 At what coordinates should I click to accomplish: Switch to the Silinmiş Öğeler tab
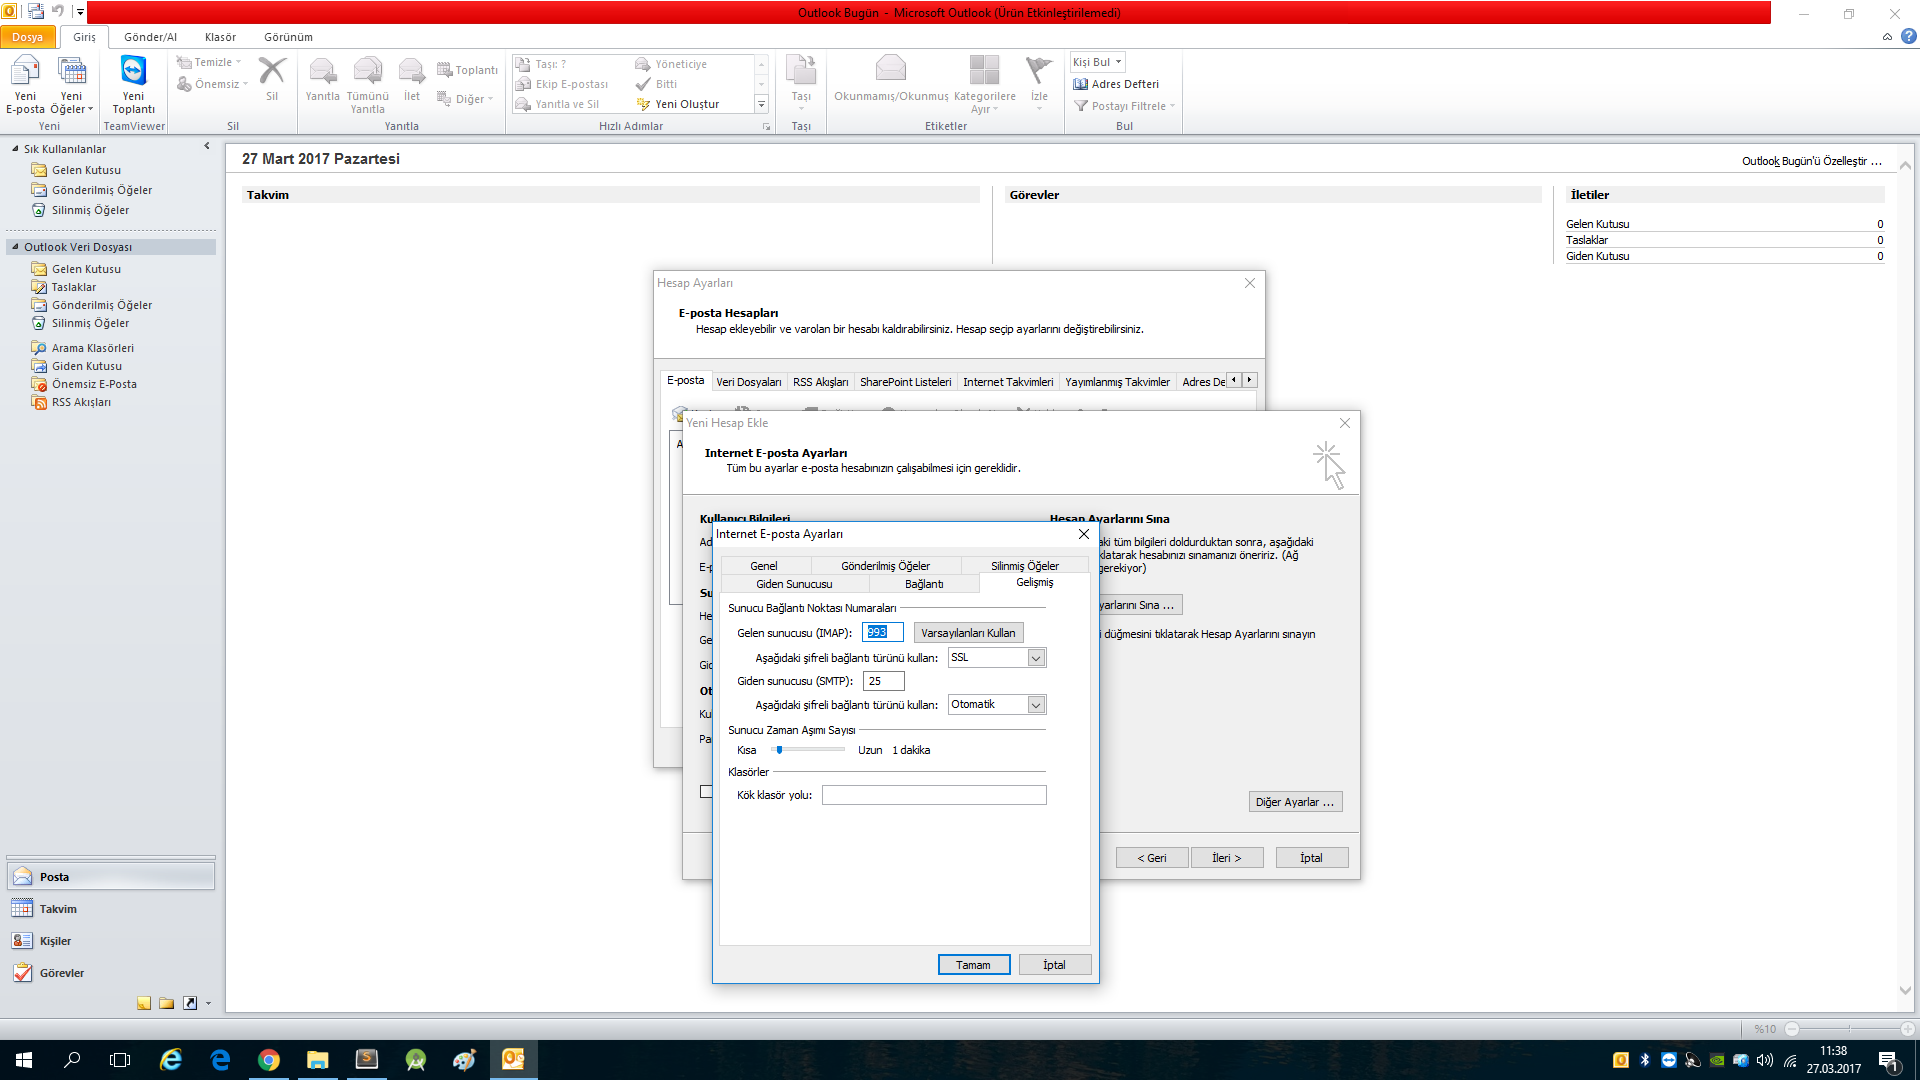tap(1025, 566)
